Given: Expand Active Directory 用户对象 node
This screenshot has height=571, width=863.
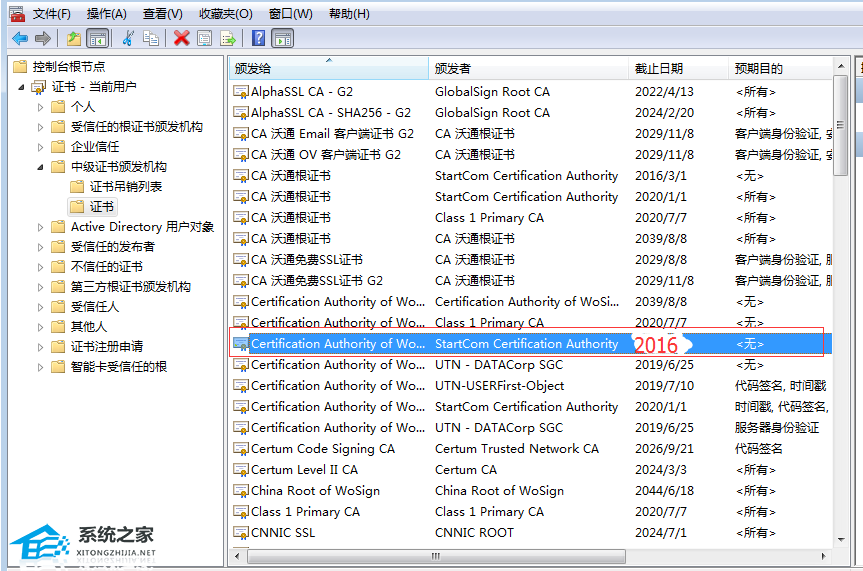Looking at the screenshot, I should click(x=40, y=227).
